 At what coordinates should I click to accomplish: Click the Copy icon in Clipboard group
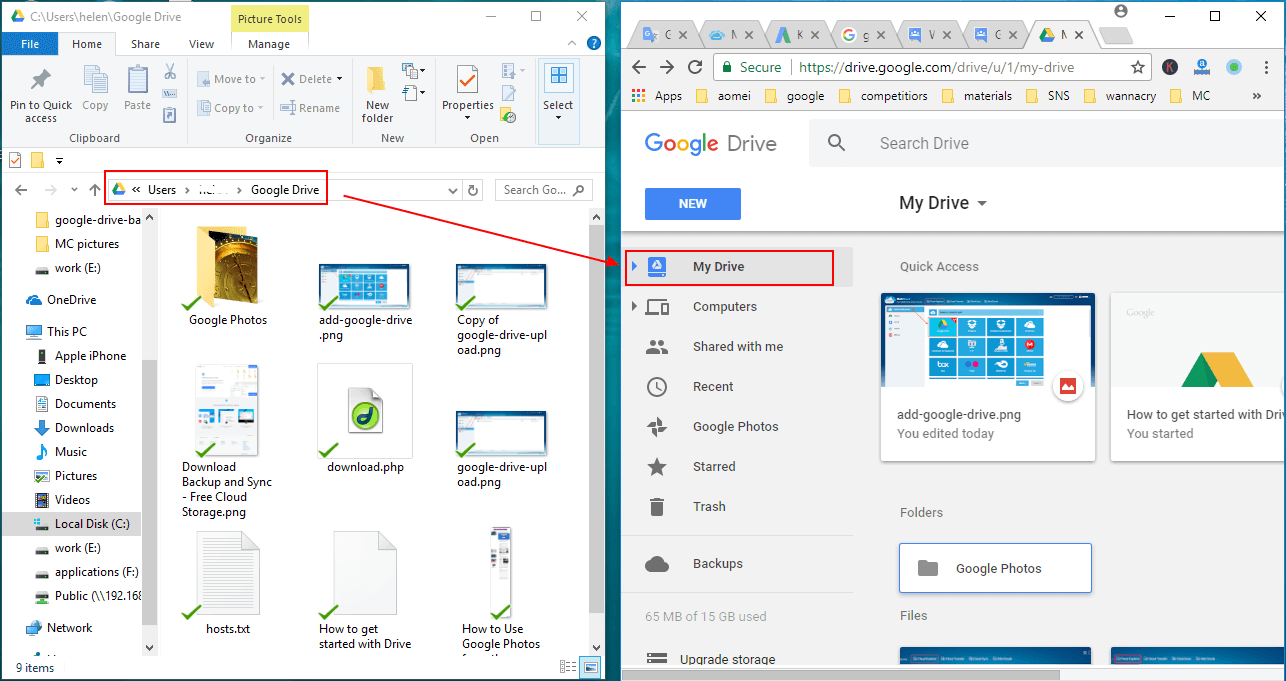click(95, 88)
